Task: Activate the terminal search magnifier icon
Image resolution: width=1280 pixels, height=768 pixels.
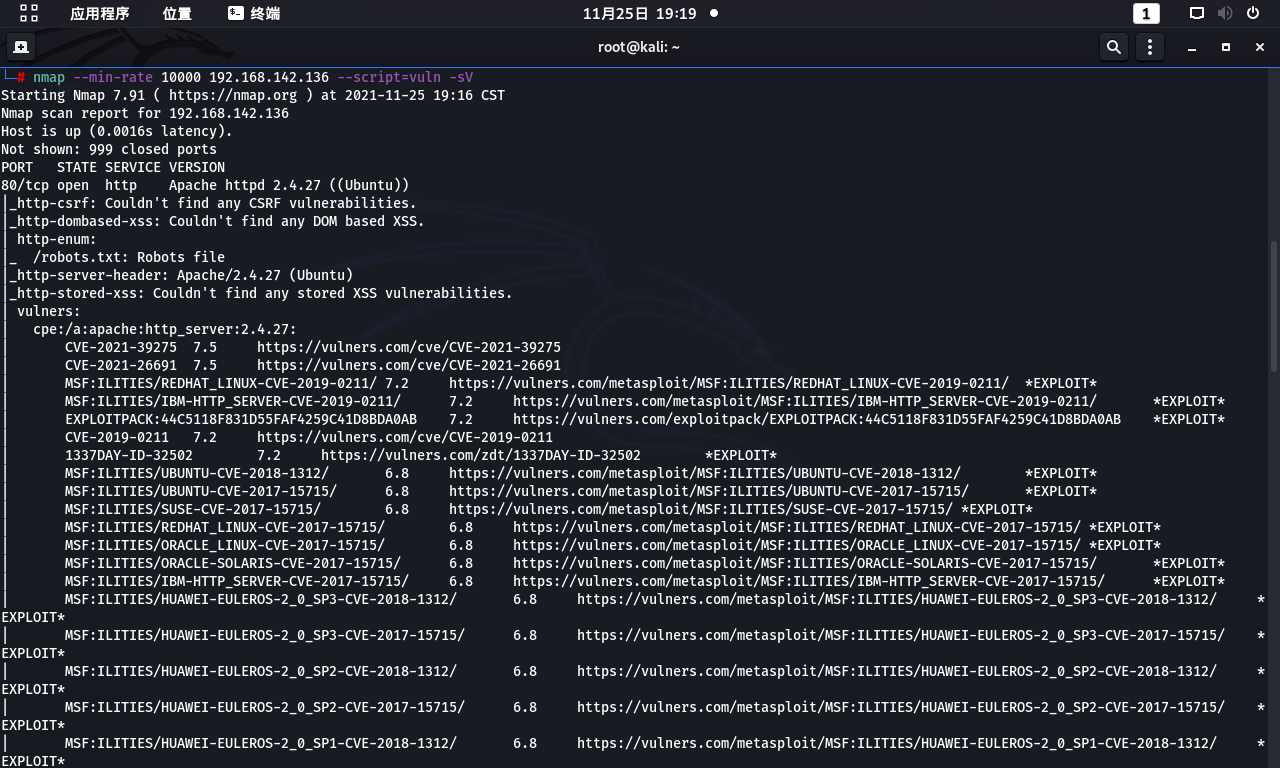Action: [1113, 46]
